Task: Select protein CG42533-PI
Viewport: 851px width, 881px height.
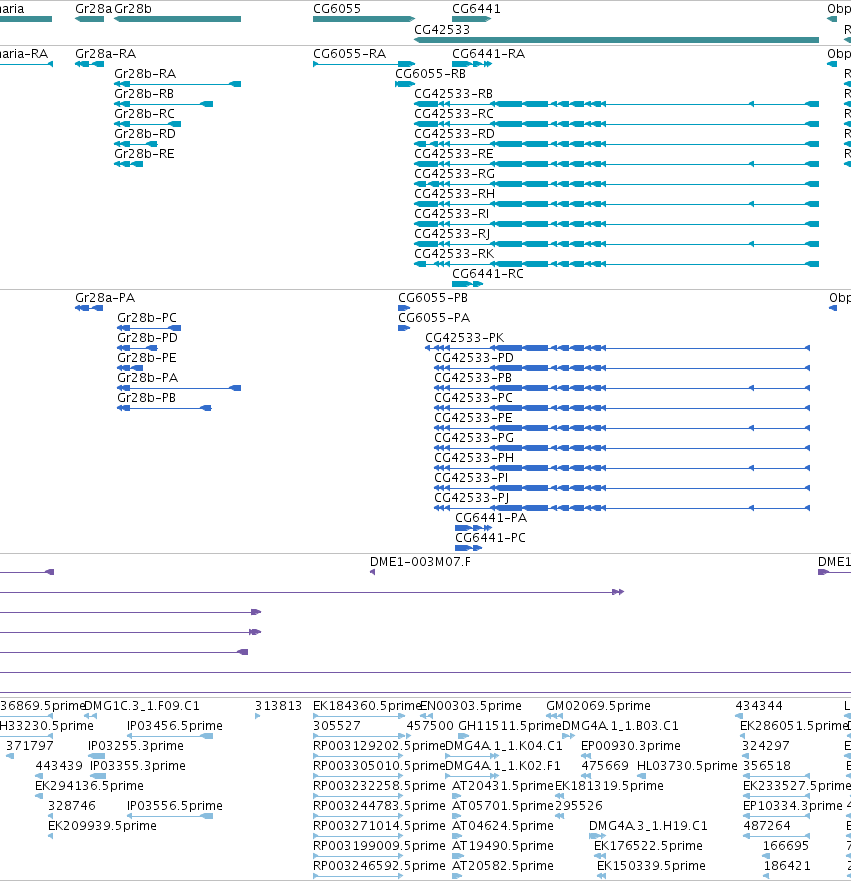Action: [622, 488]
